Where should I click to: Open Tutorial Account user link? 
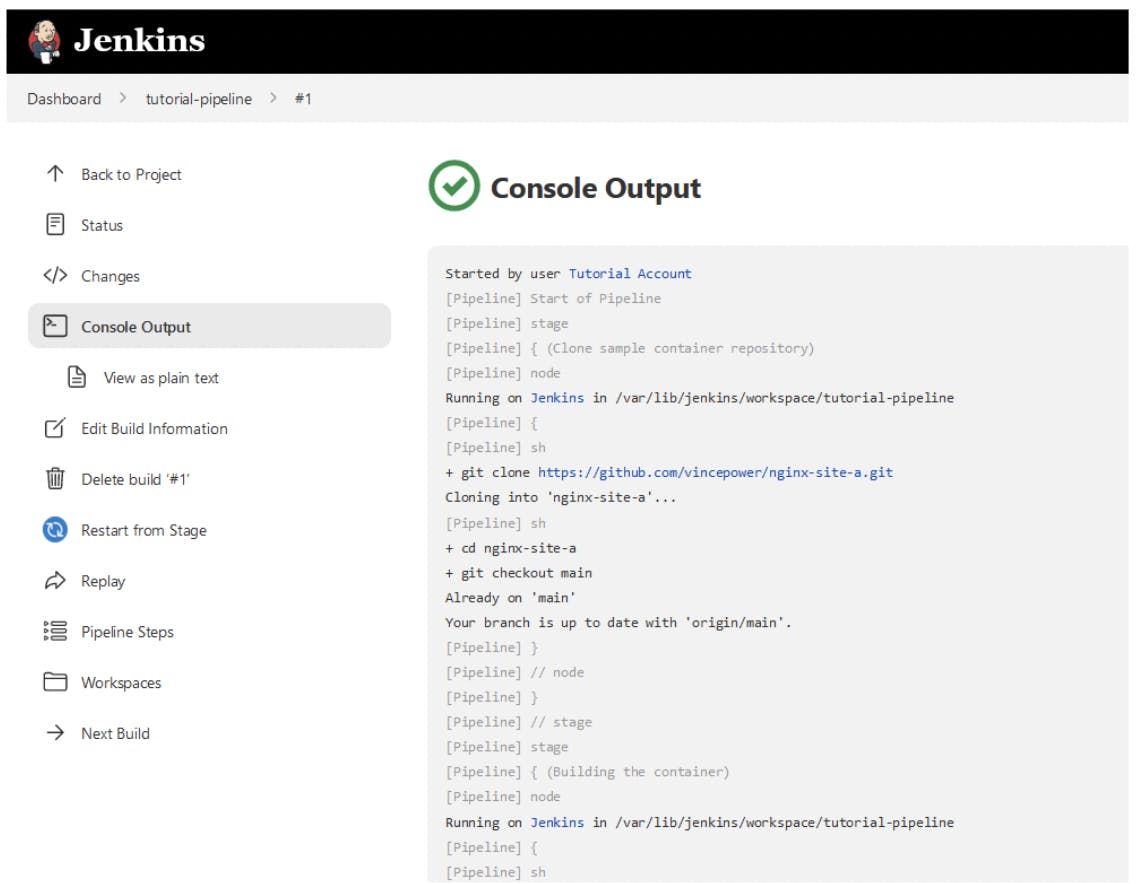coord(630,273)
